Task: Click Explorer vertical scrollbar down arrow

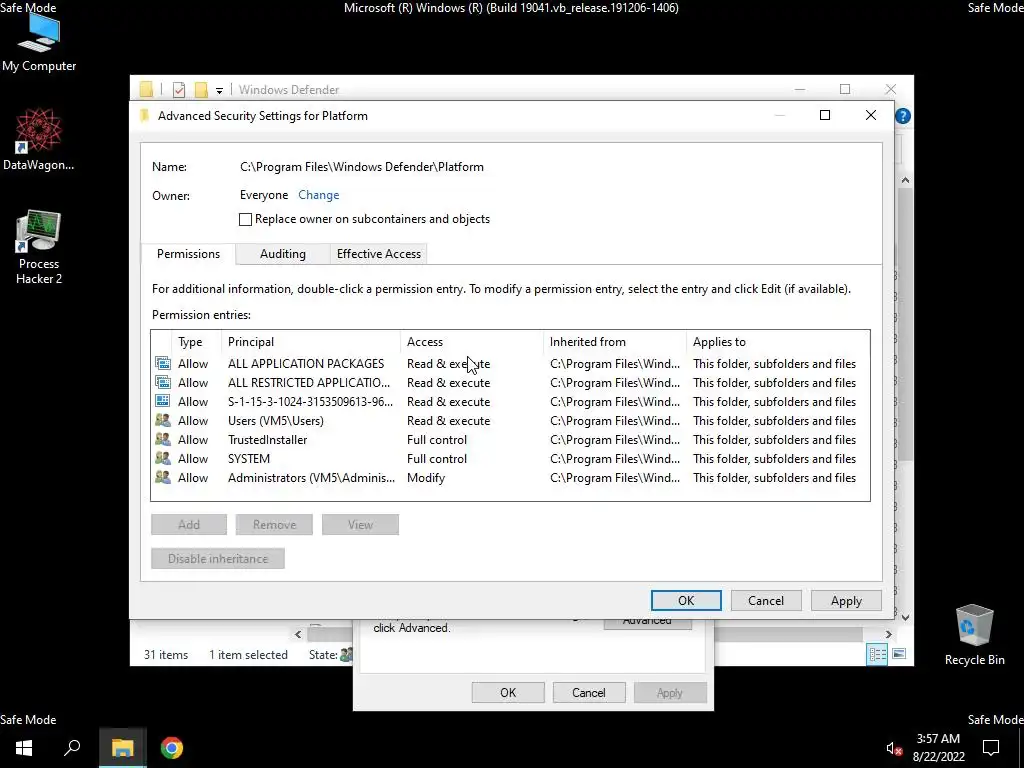Action: [x=905, y=617]
